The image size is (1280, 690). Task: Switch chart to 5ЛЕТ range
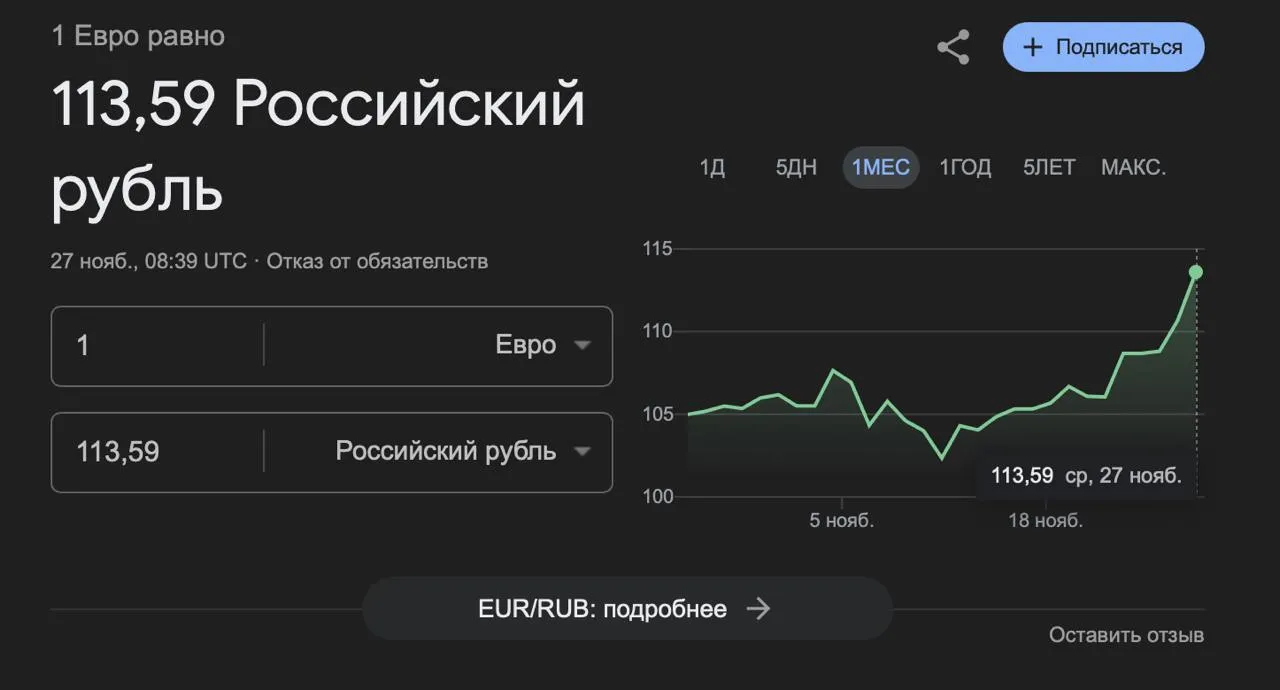(x=1049, y=167)
